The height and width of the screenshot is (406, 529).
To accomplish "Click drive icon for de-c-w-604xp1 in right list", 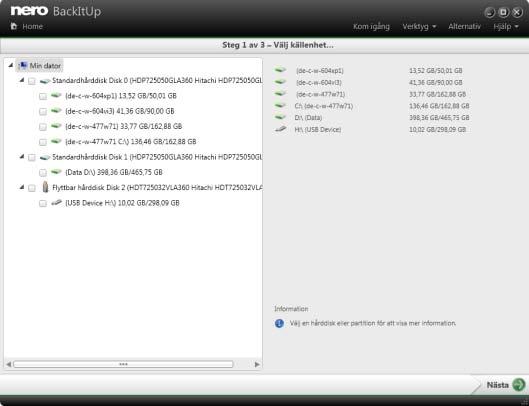I will (x=280, y=70).
